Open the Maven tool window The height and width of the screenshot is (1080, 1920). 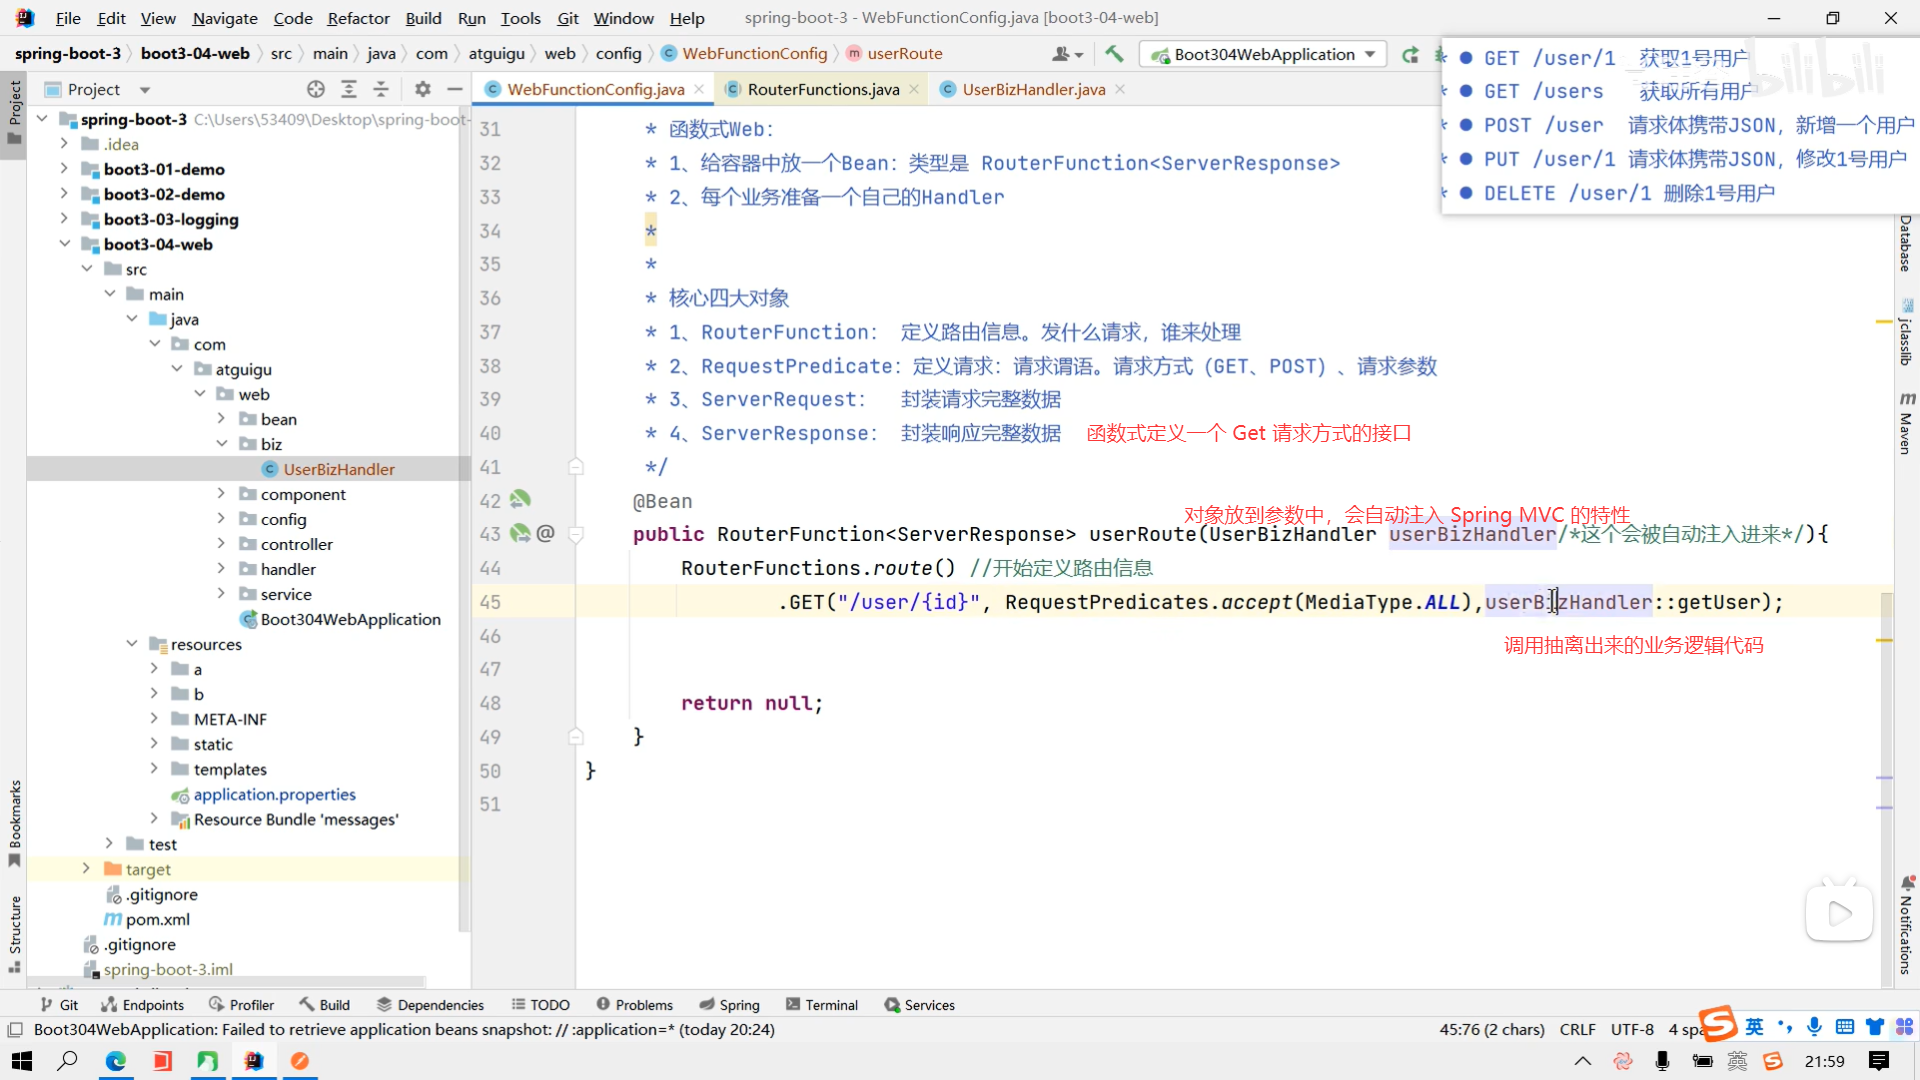1906,423
